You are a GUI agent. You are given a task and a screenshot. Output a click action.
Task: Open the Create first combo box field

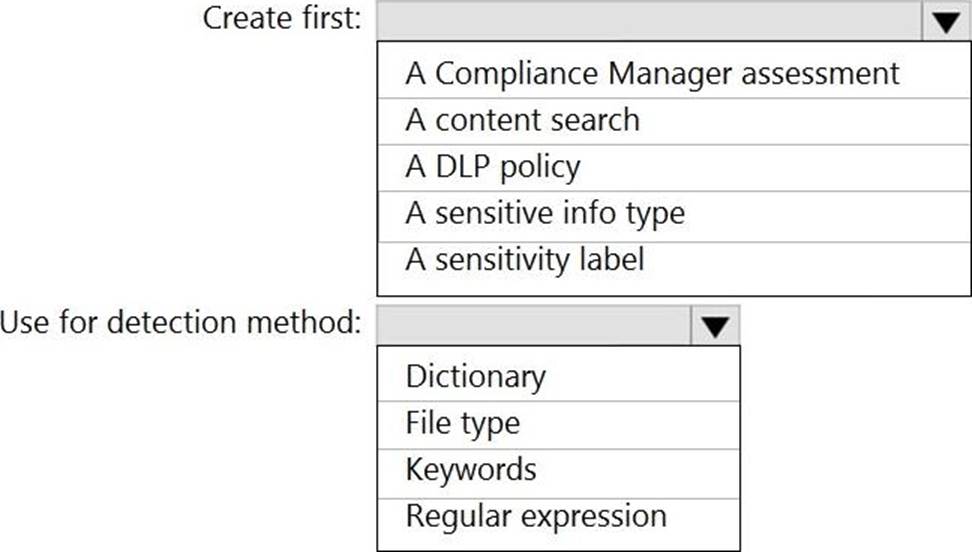pyautogui.click(x=649, y=22)
